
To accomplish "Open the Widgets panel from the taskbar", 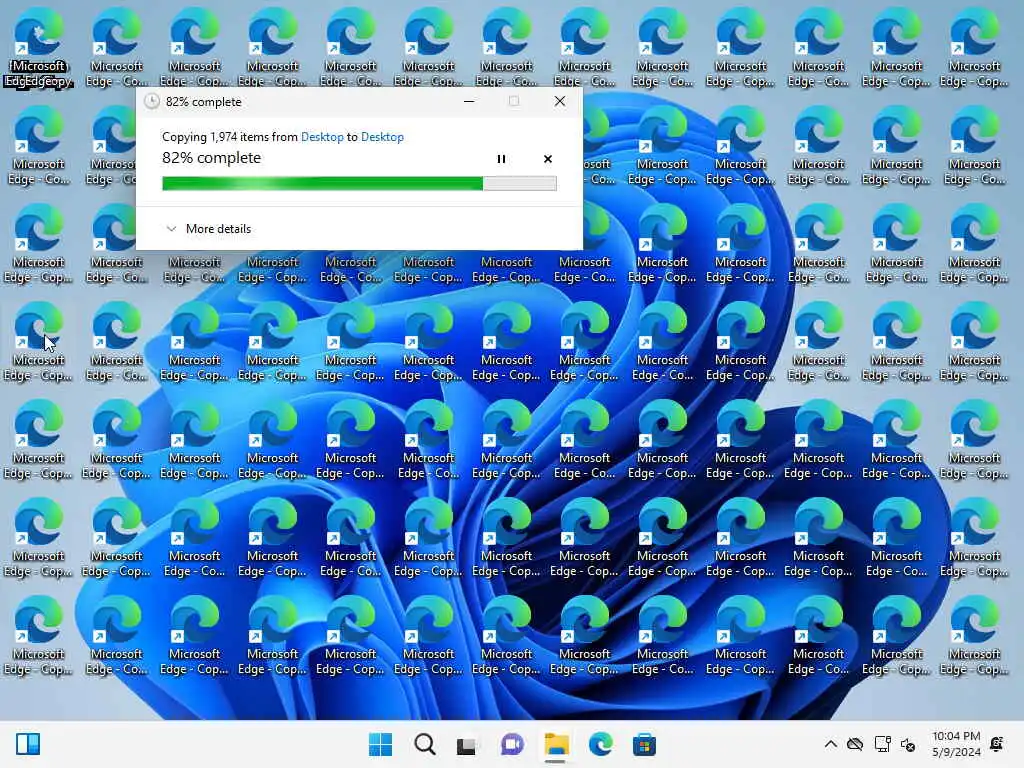I will [x=27, y=744].
